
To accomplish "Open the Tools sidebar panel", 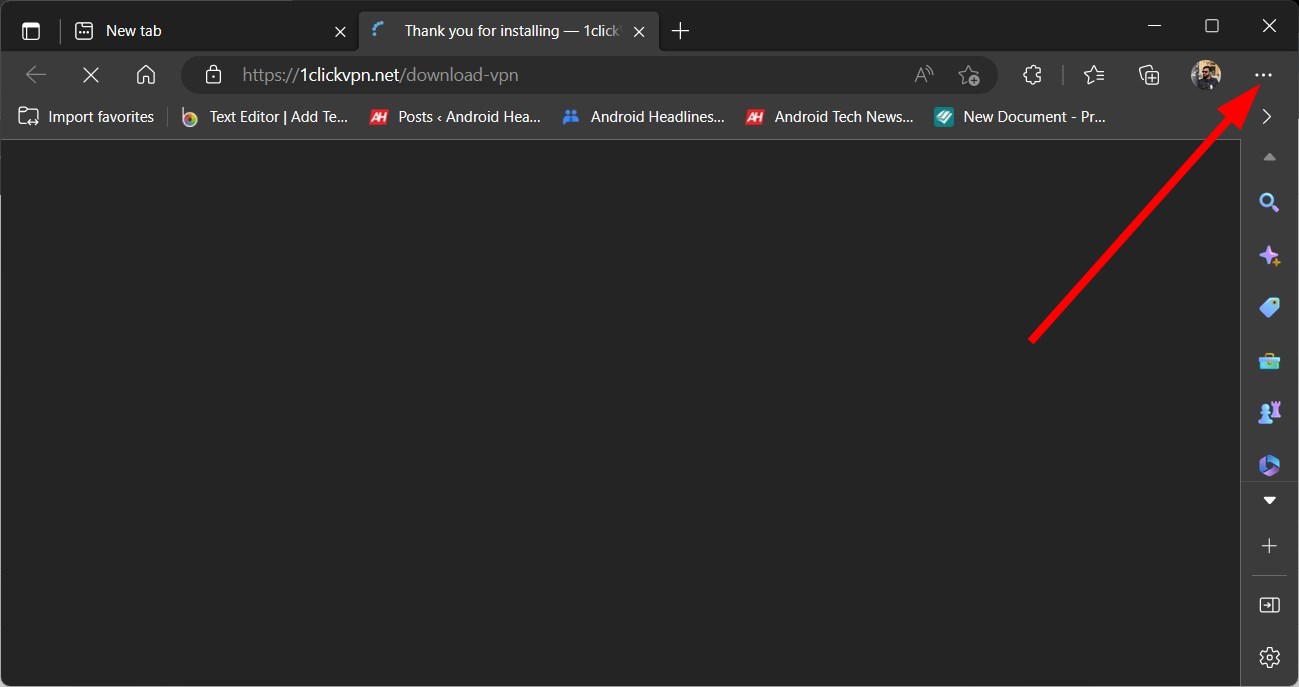I will click(1269, 360).
